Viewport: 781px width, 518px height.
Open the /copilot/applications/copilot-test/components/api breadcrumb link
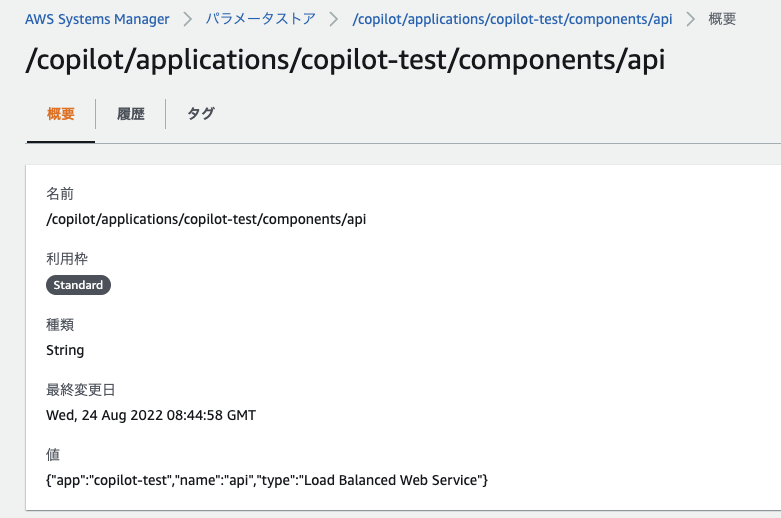click(x=512, y=19)
